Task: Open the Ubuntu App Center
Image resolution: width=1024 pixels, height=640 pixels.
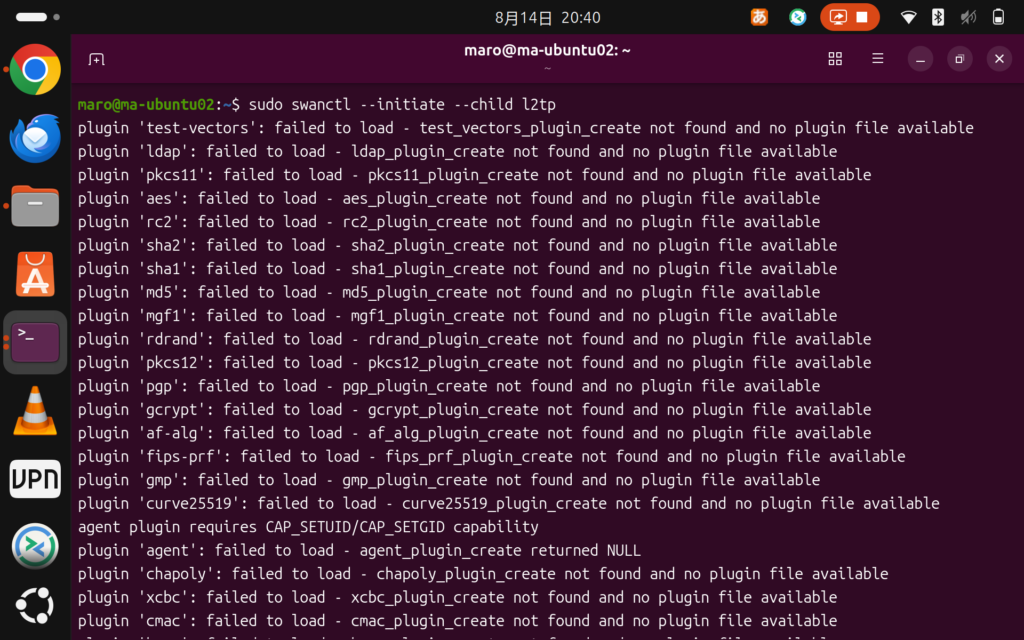Action: pyautogui.click(x=35, y=274)
